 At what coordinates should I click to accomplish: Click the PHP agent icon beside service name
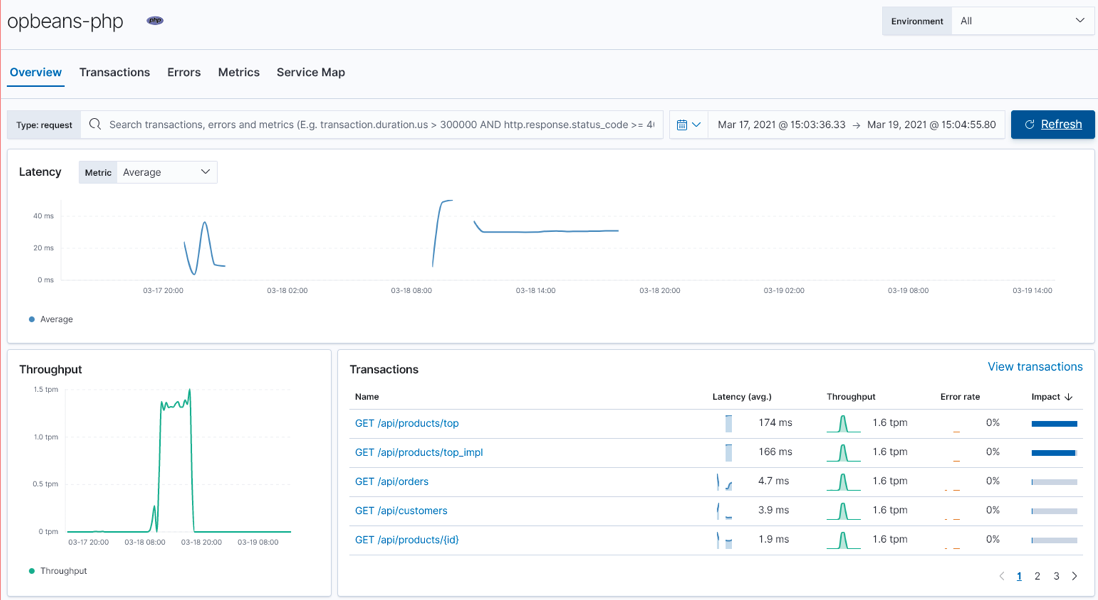(155, 20)
